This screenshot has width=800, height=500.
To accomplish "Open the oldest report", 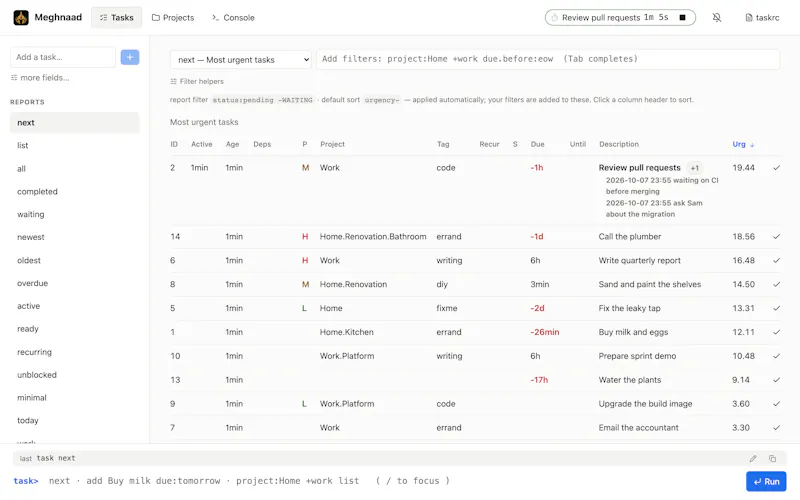I will coord(74,260).
